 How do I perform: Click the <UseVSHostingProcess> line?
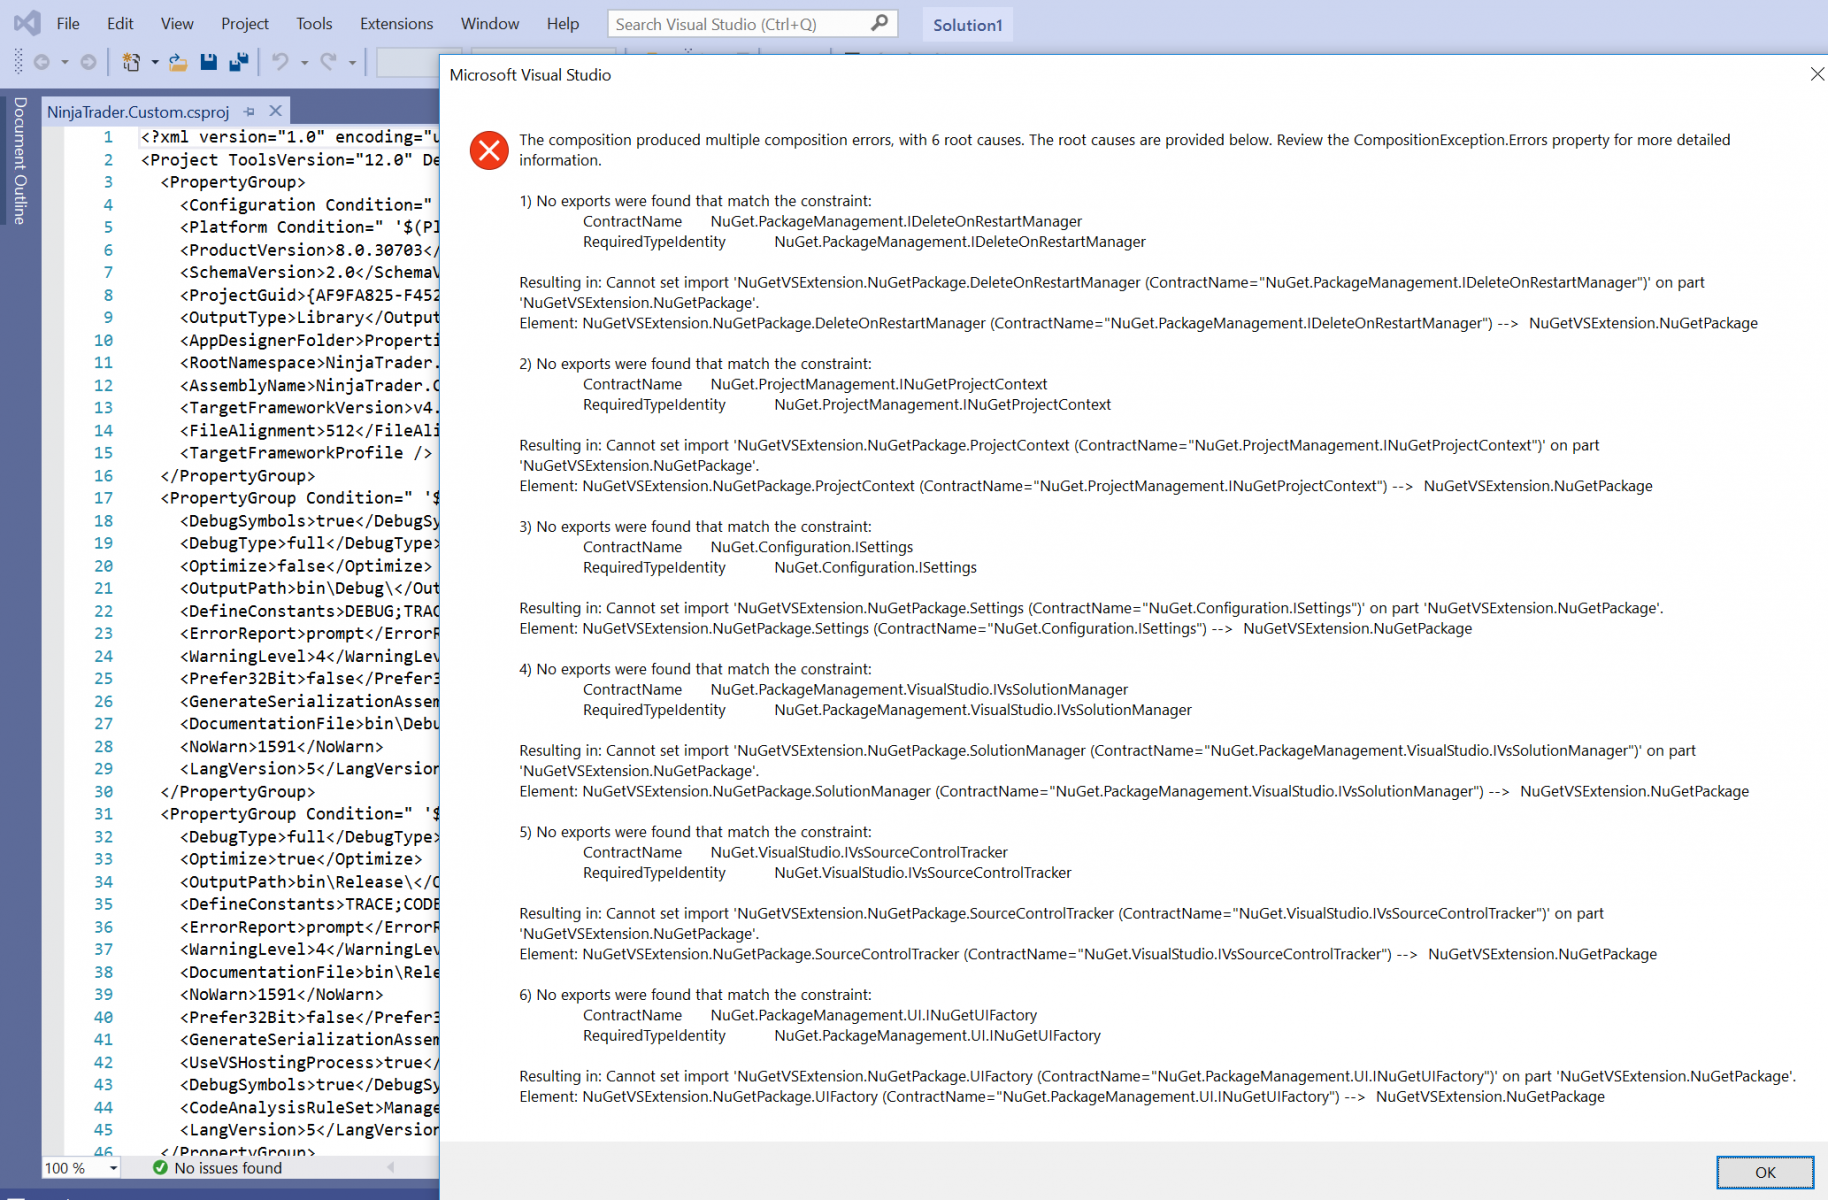[309, 1062]
